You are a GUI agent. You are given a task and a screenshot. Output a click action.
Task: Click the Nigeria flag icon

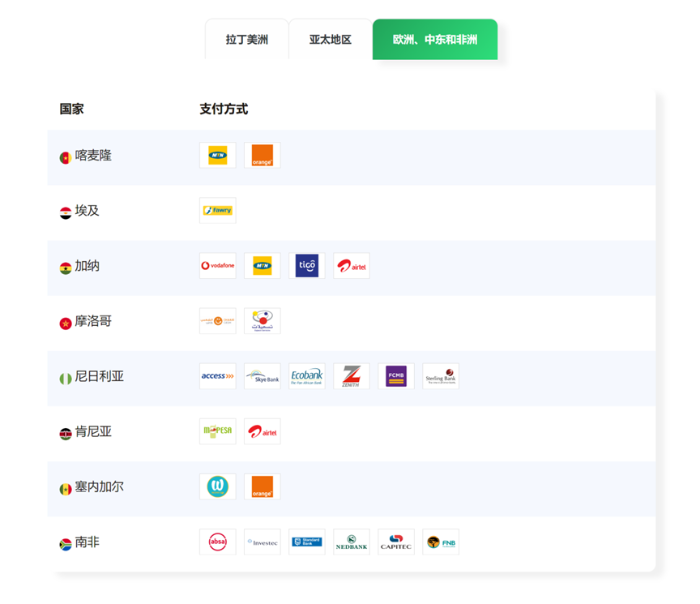pos(66,379)
